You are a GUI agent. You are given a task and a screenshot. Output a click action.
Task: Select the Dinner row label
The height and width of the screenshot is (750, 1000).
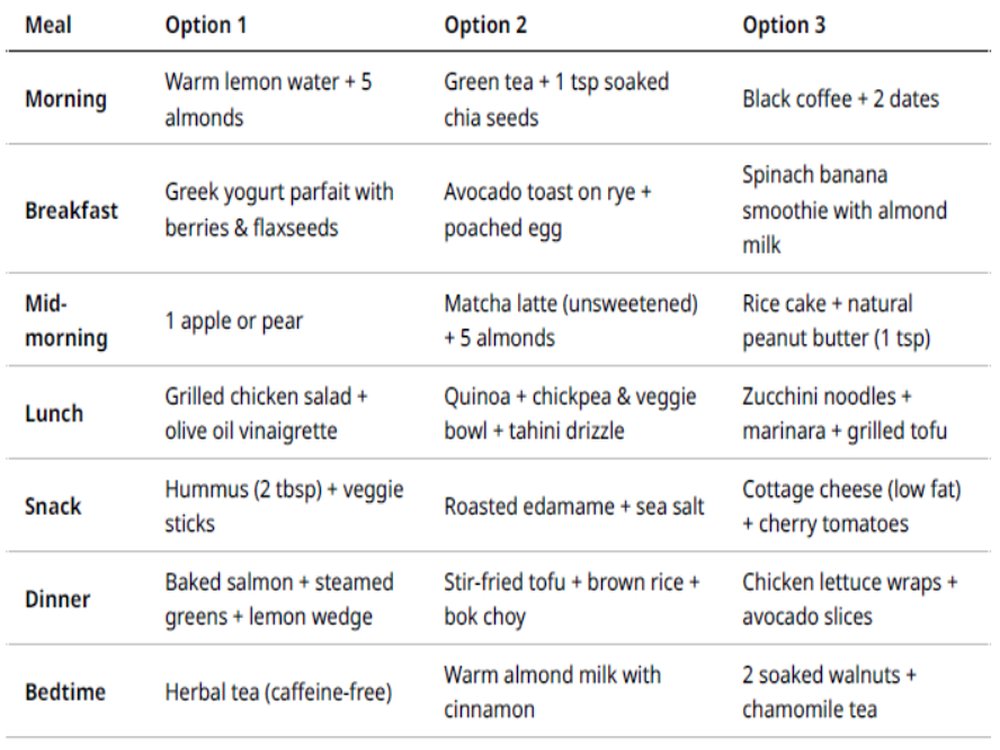click(x=57, y=599)
